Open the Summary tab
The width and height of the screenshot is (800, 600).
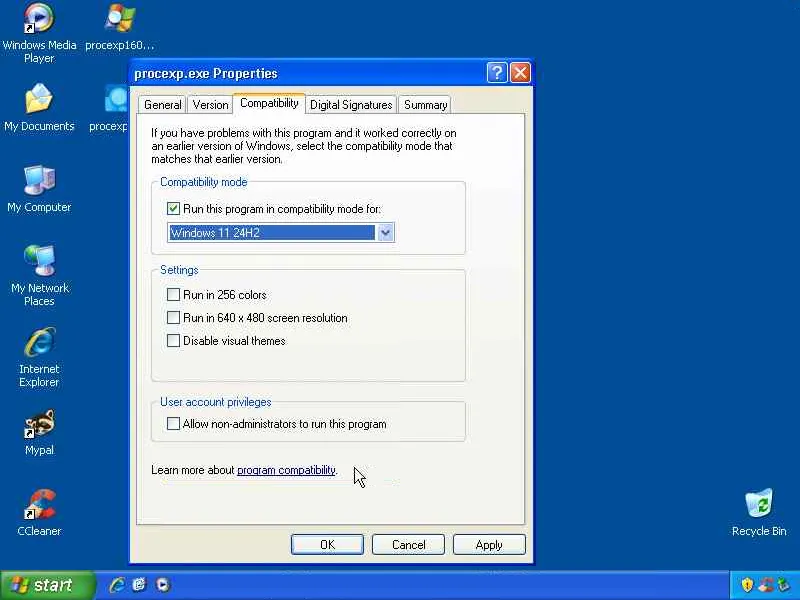425,105
